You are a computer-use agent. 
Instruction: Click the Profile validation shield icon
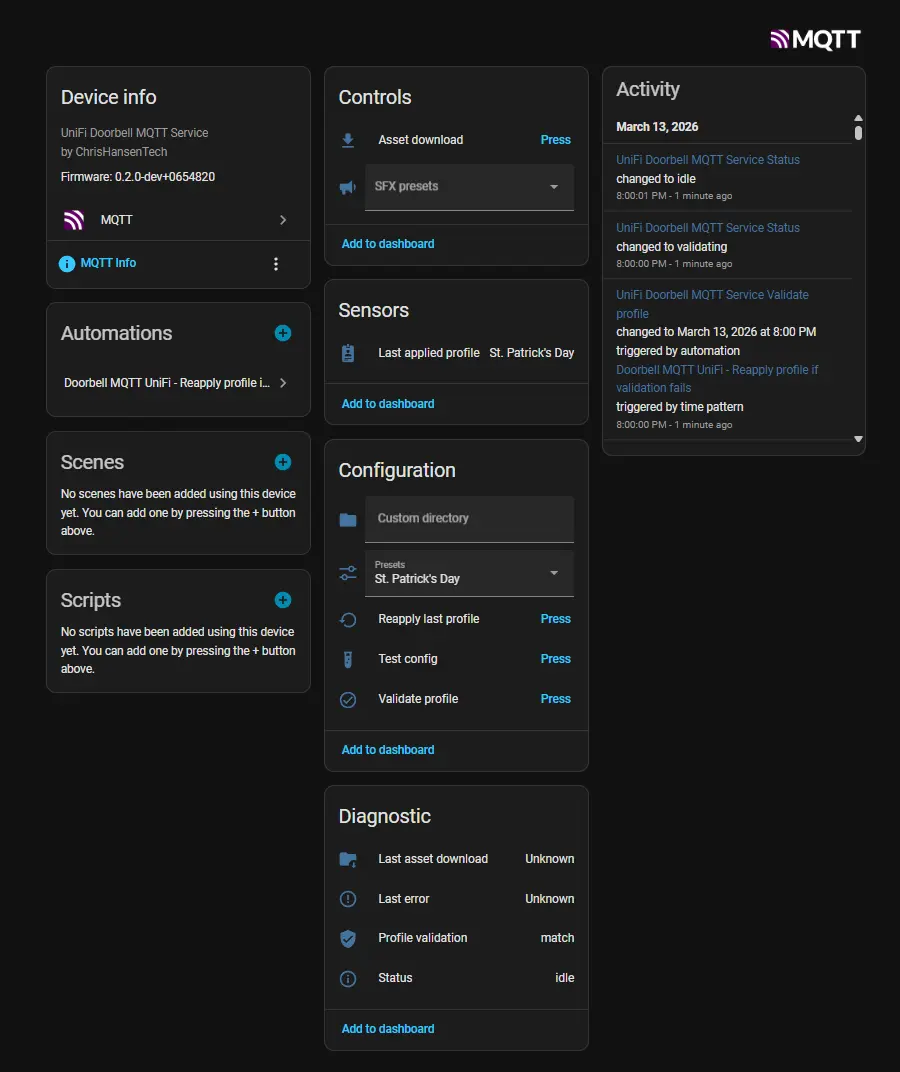348,938
